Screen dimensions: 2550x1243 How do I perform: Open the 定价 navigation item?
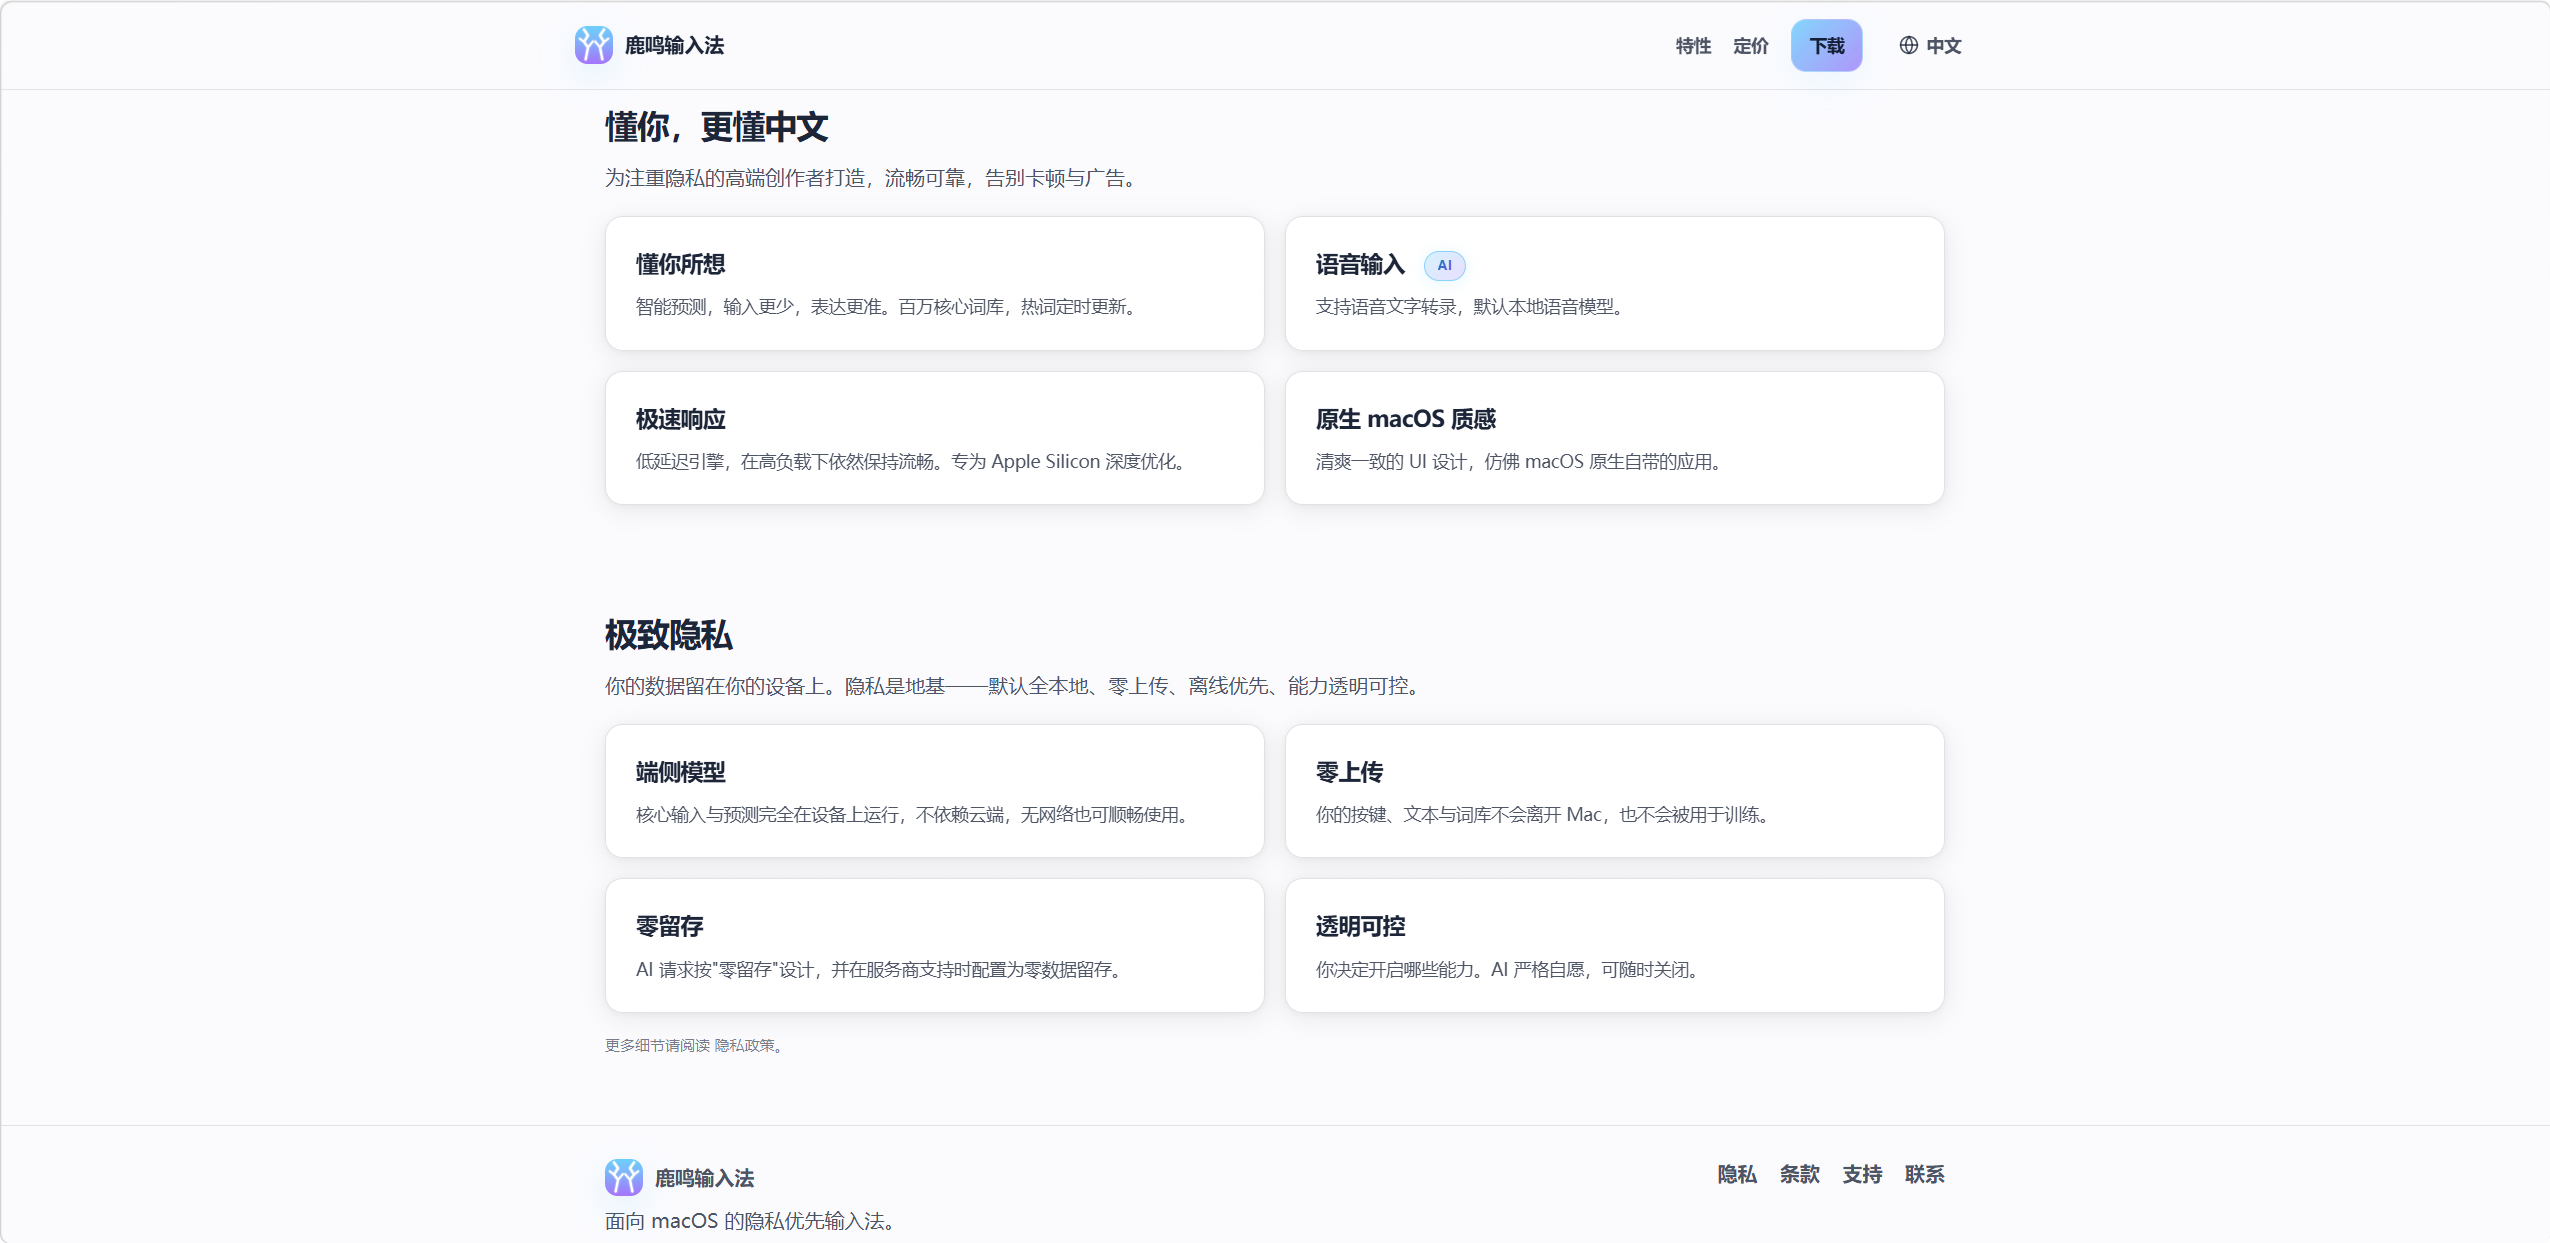tap(1751, 46)
